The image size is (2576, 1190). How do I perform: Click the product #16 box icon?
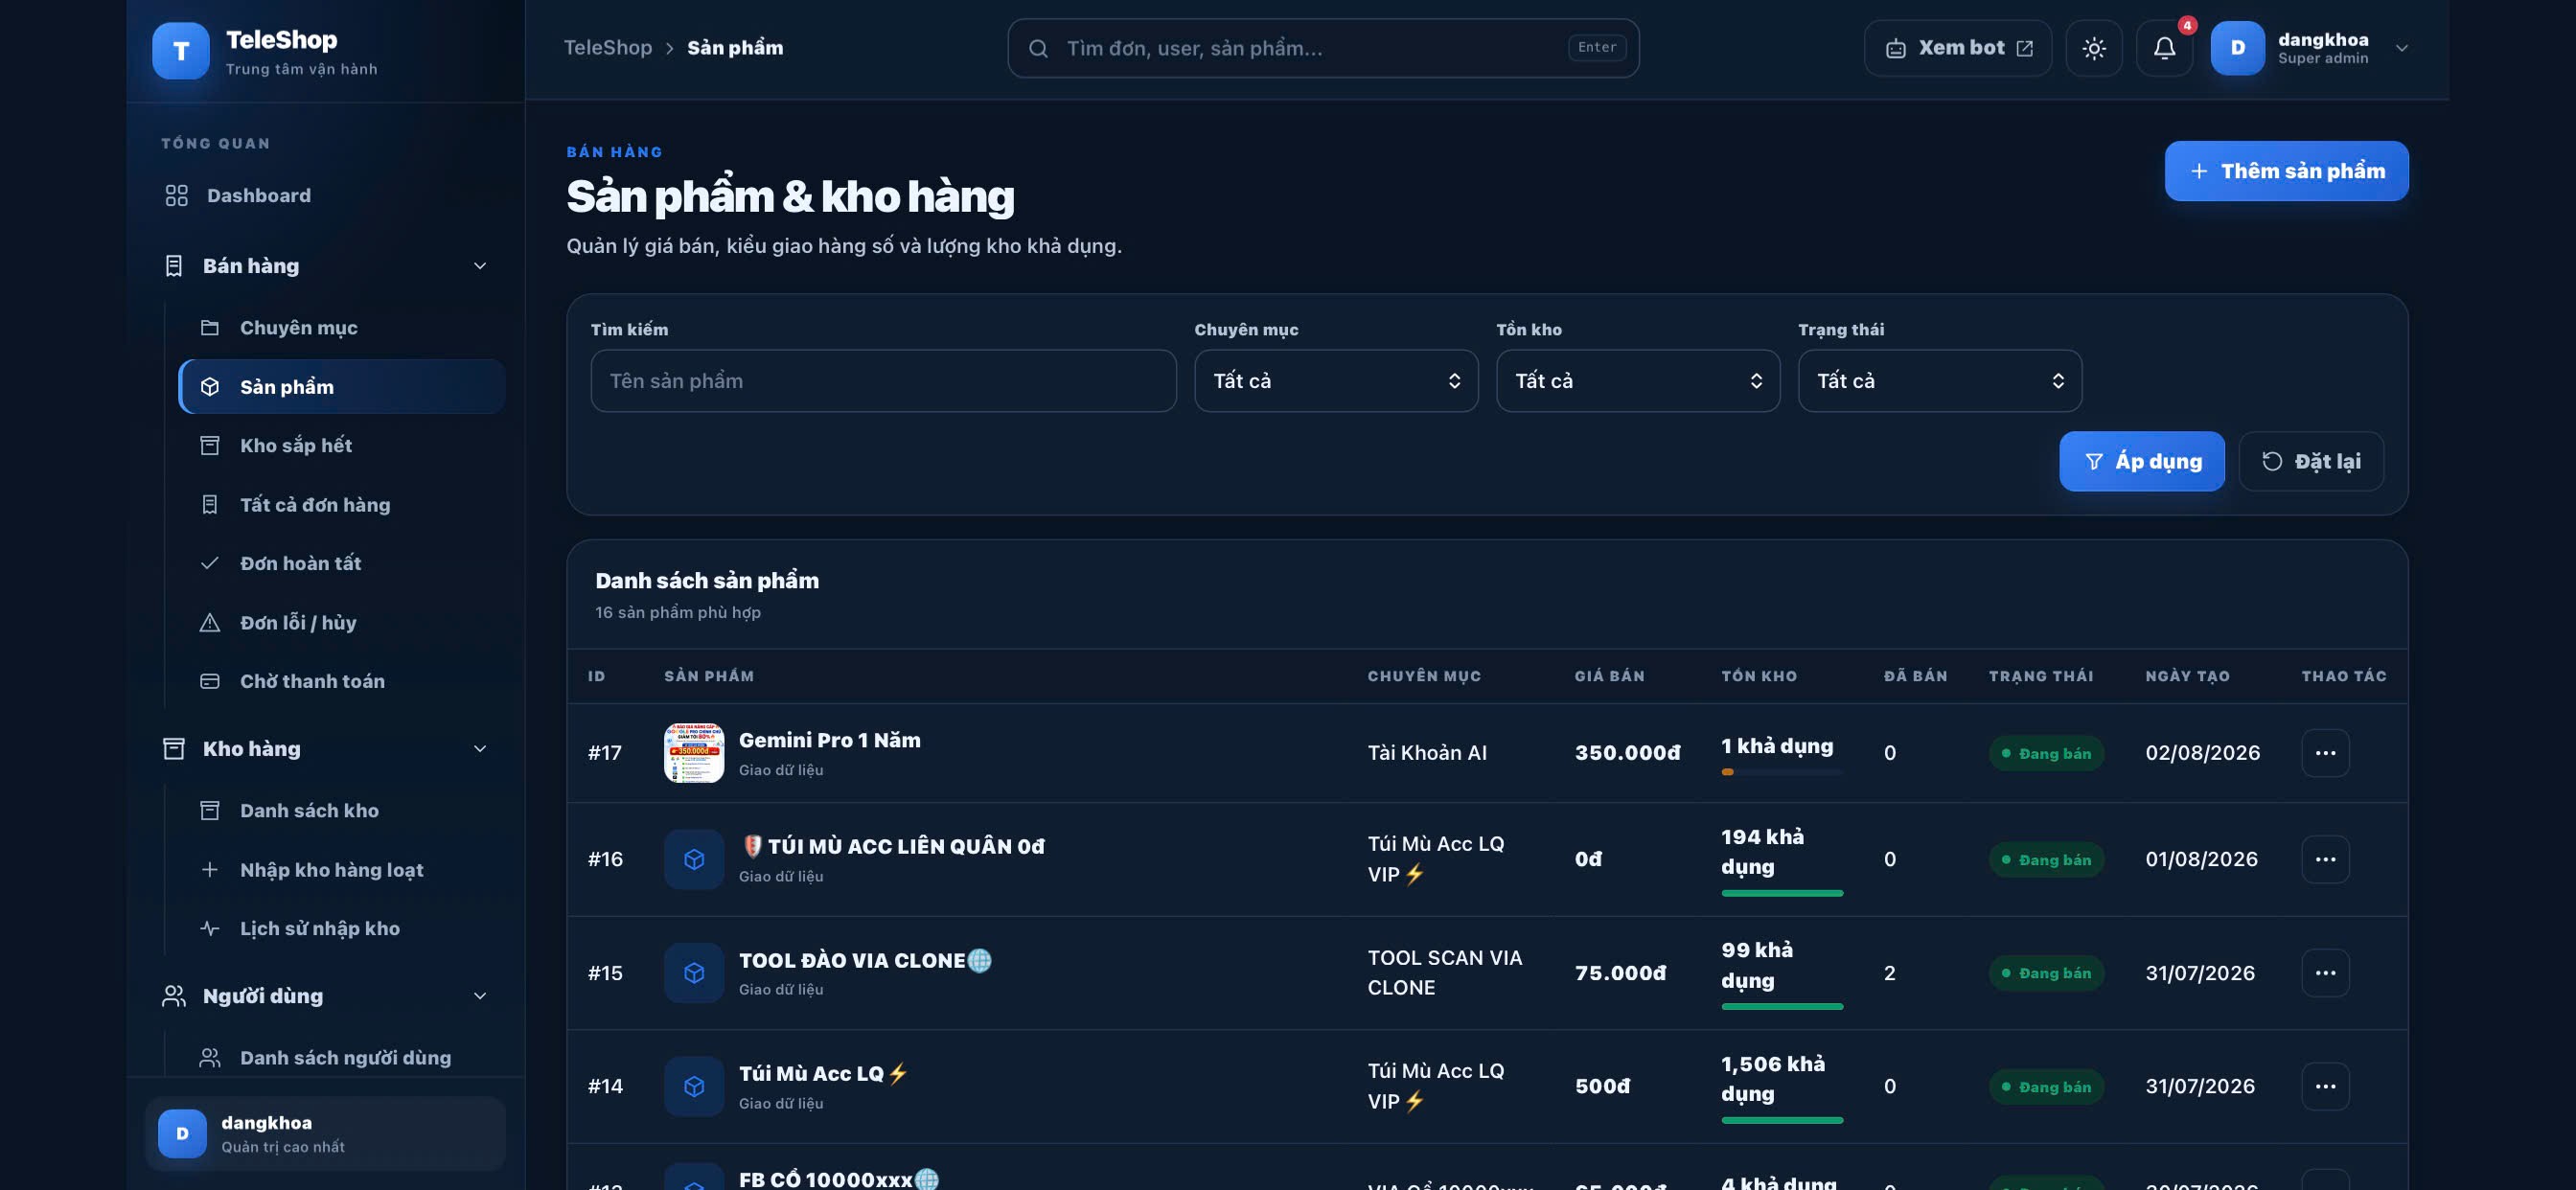click(x=694, y=860)
